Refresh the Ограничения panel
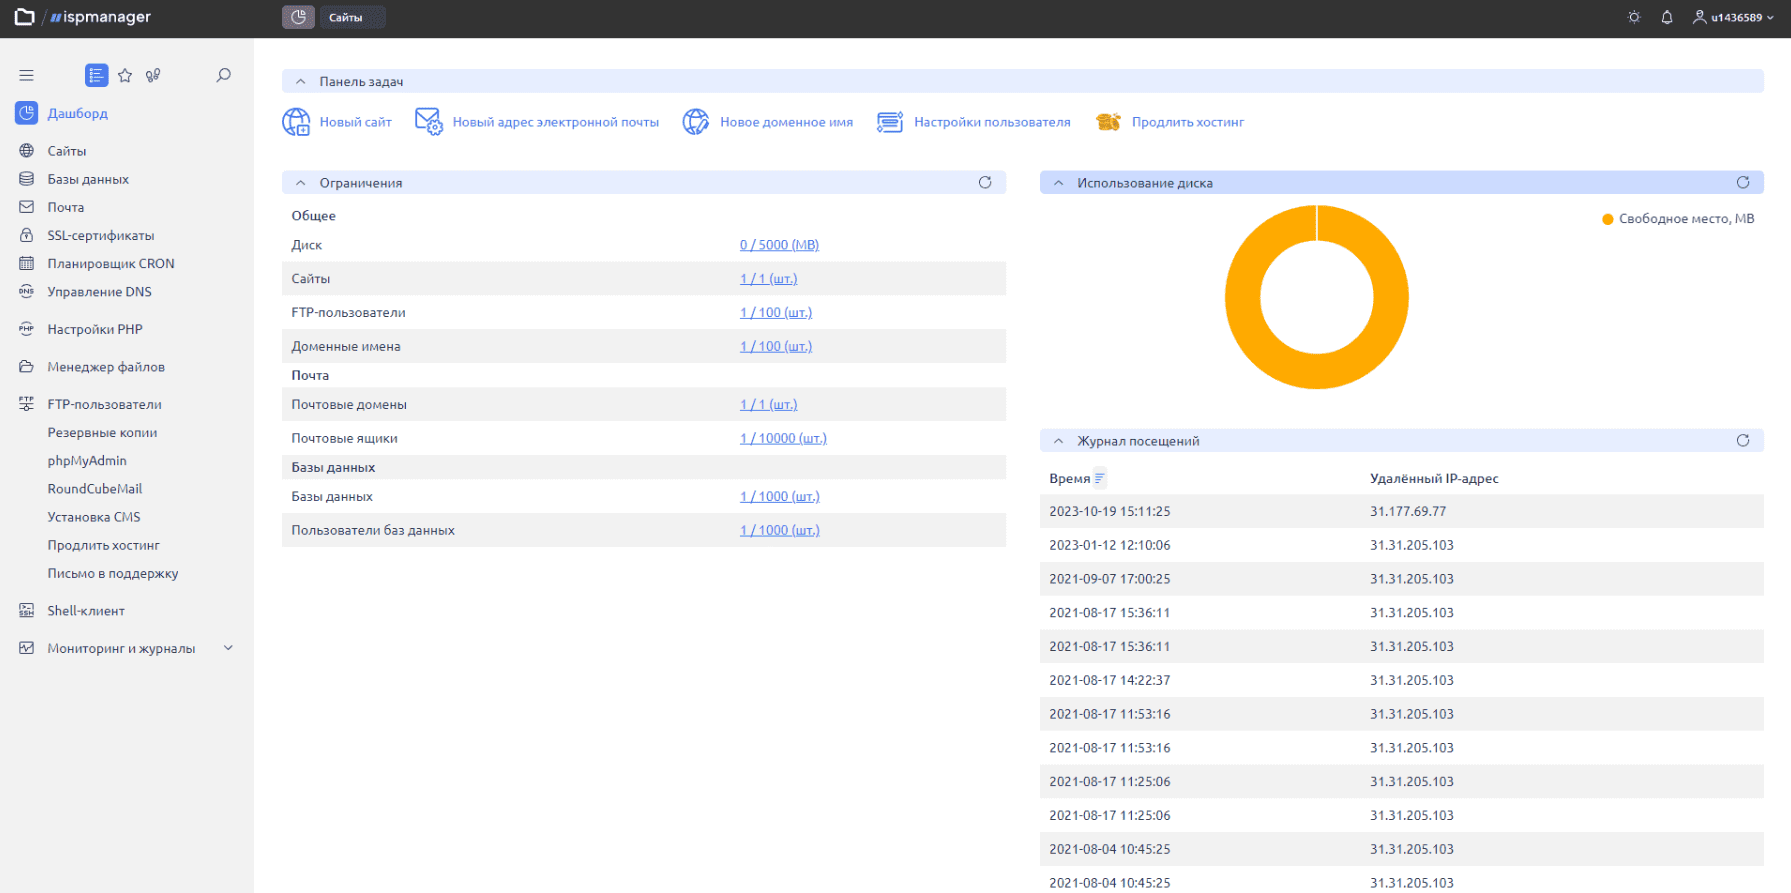The height and width of the screenshot is (893, 1791). tap(985, 182)
